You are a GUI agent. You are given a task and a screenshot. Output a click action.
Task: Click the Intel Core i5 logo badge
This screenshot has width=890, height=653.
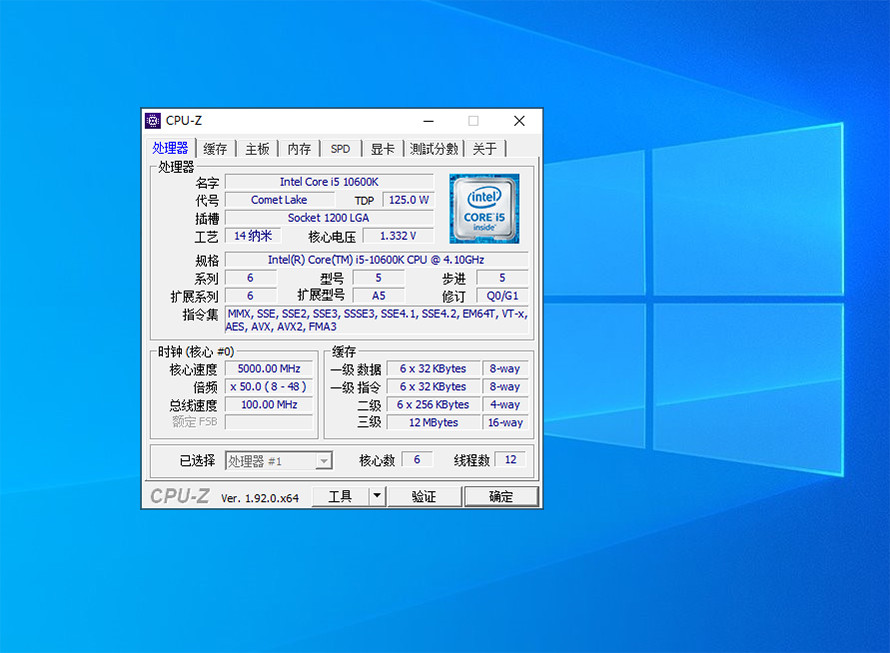(x=484, y=209)
